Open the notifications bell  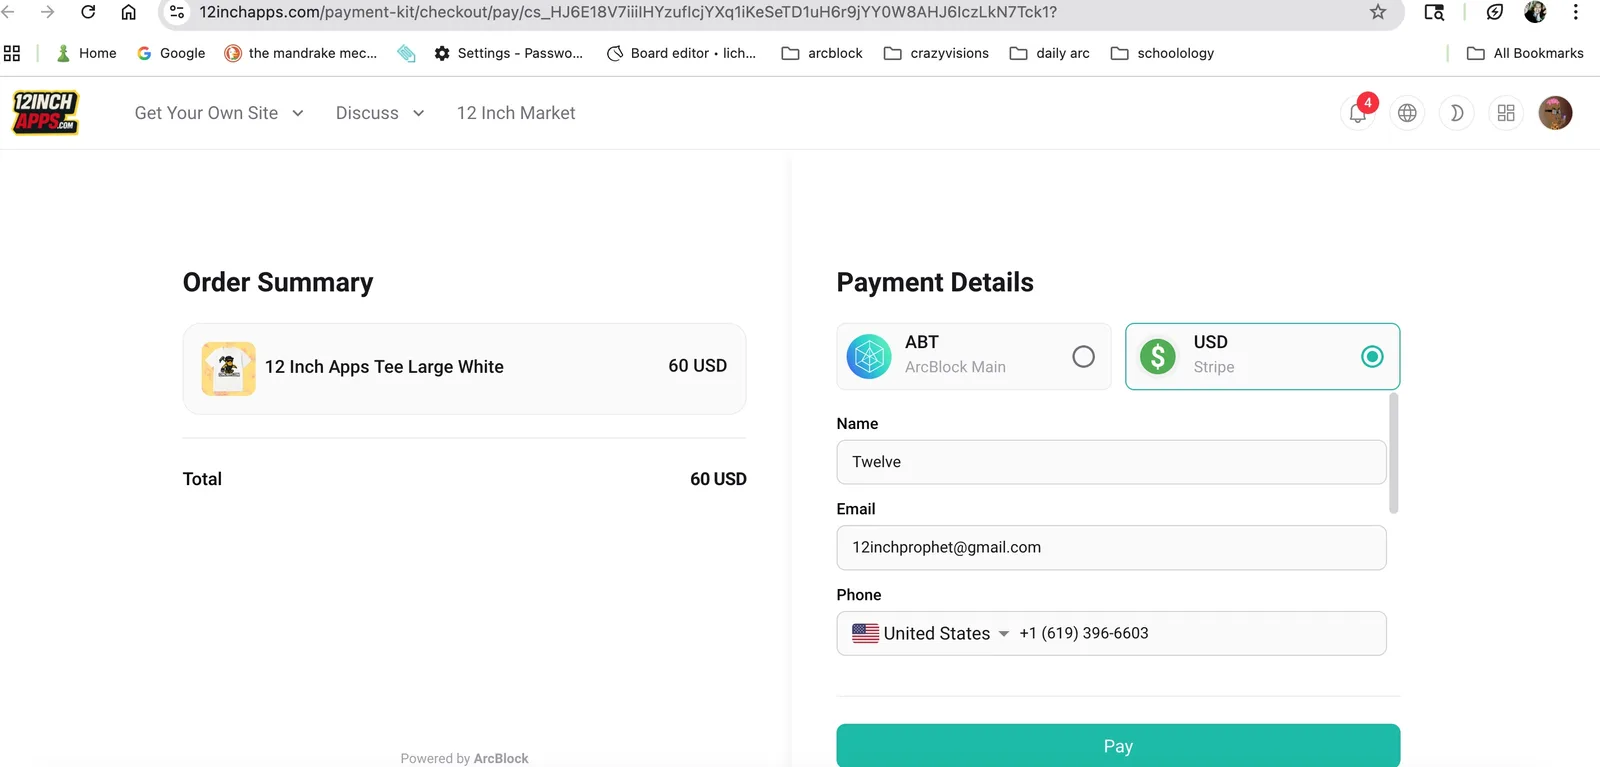(1358, 113)
